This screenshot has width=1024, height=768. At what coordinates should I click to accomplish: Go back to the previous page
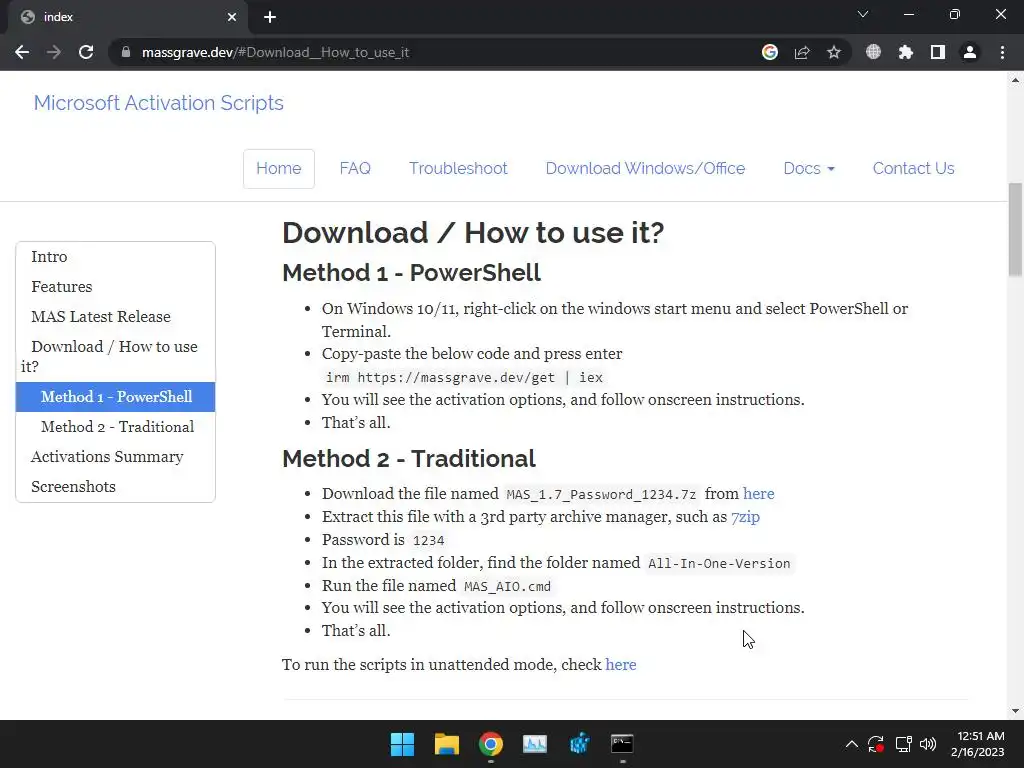click(22, 52)
